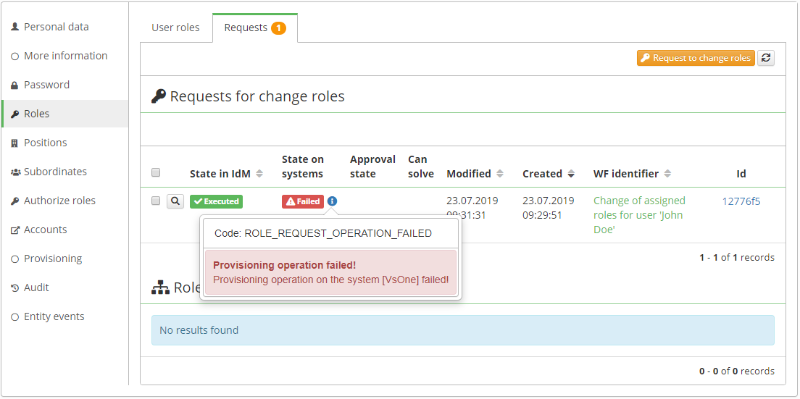Click the Password lock icon

(15, 85)
